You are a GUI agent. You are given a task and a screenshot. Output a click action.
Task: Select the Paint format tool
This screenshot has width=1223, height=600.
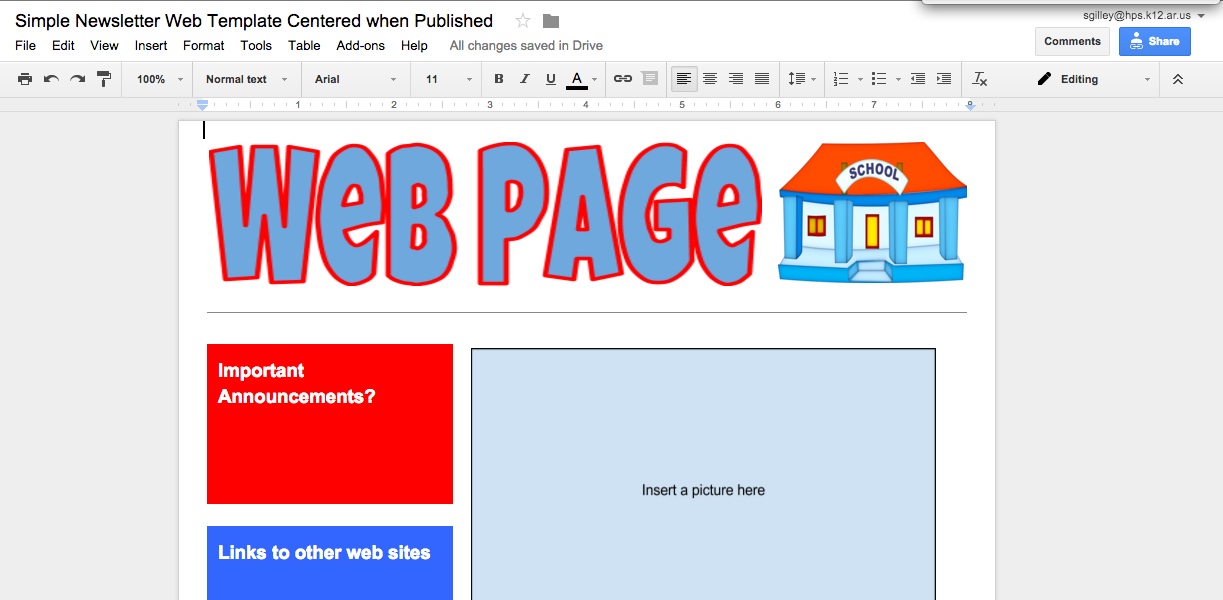(x=104, y=79)
